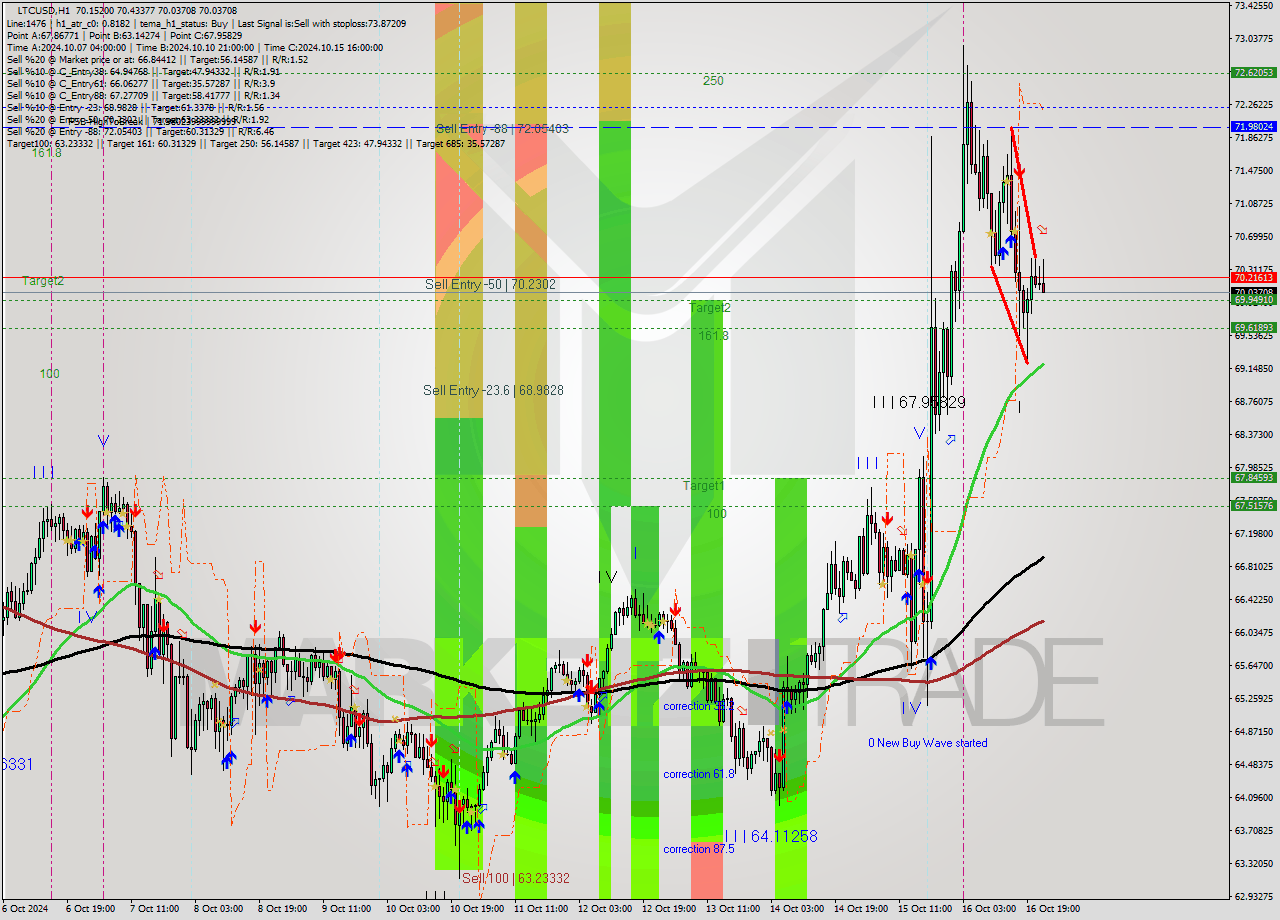Click the 'correction 38.2' label
Image resolution: width=1280 pixels, height=920 pixels.
pos(699,706)
